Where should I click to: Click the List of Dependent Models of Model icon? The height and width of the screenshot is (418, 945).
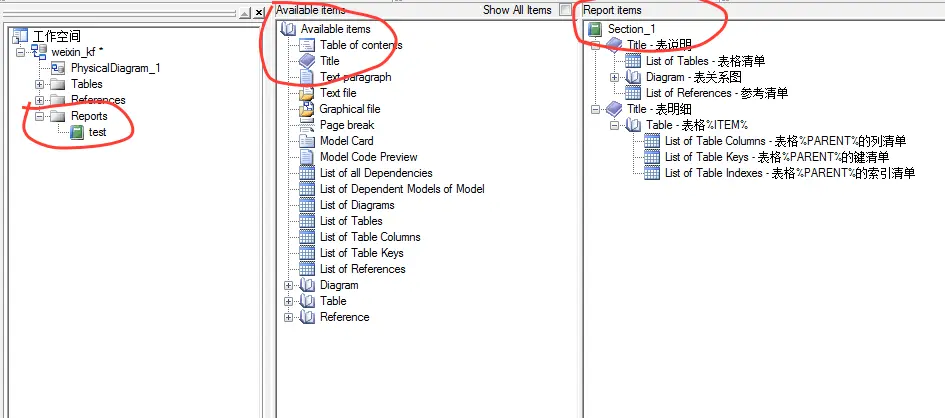(307, 189)
